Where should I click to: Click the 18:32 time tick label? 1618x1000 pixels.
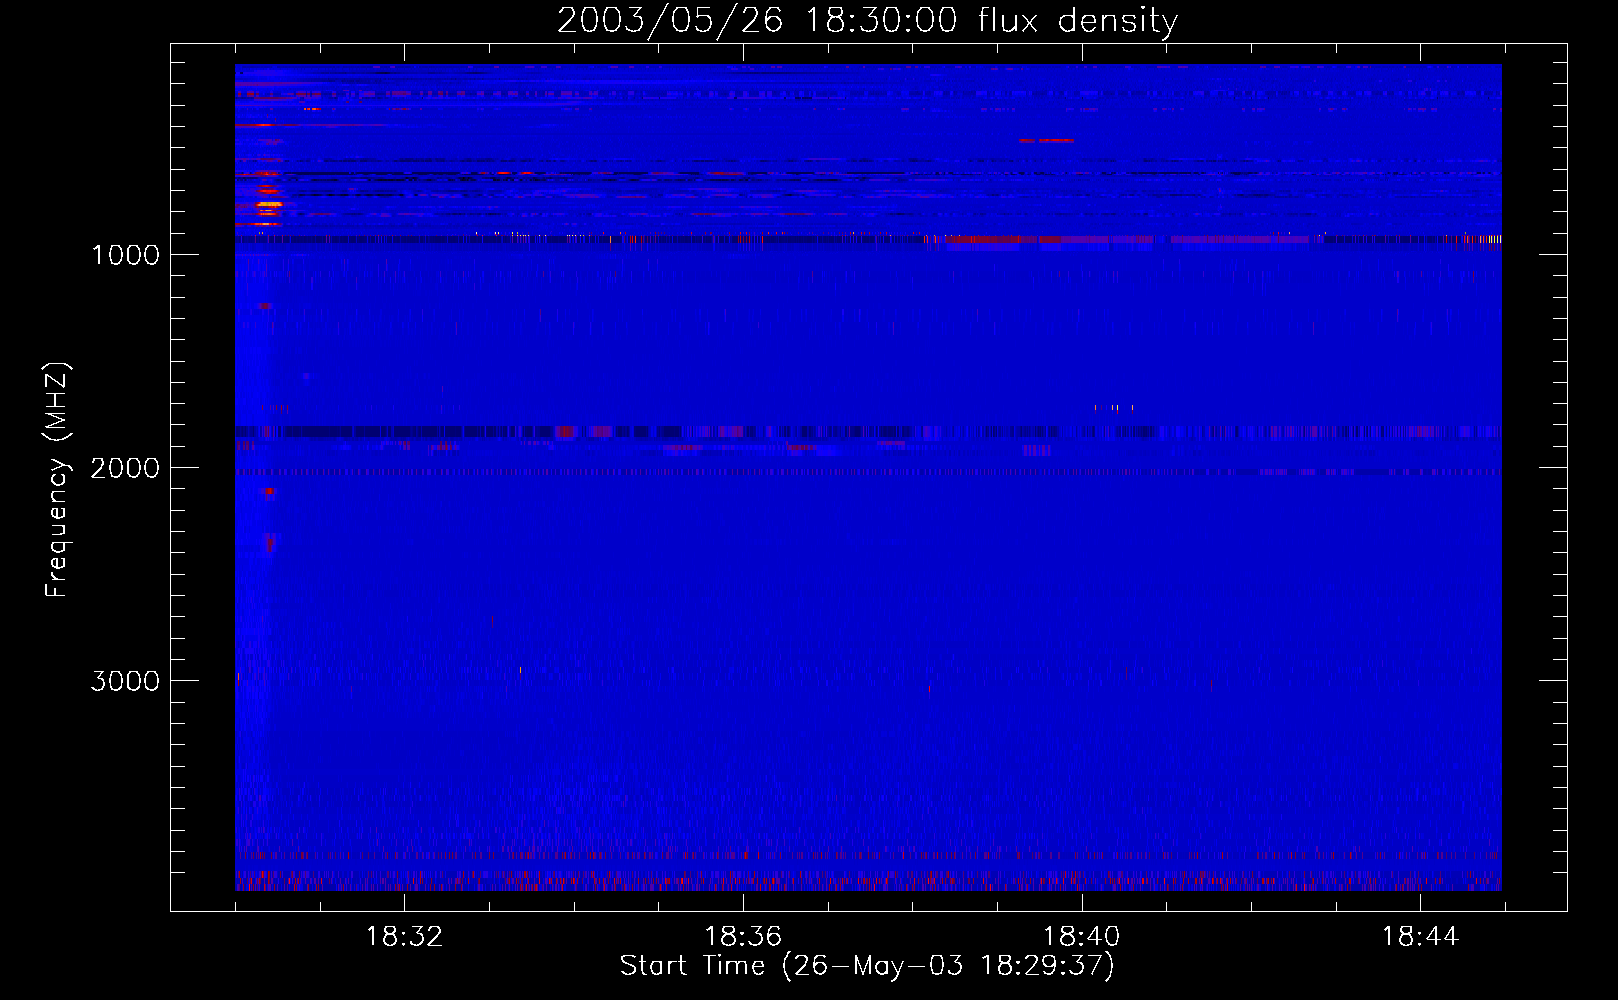tap(404, 937)
